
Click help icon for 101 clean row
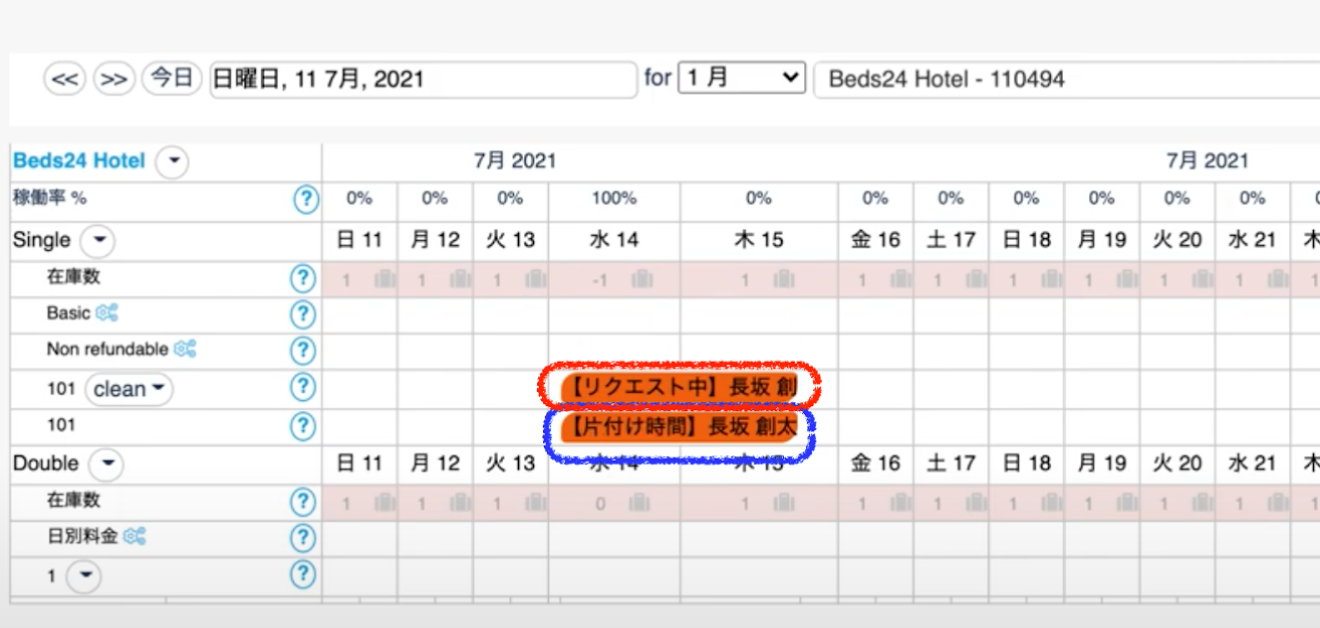click(x=302, y=388)
